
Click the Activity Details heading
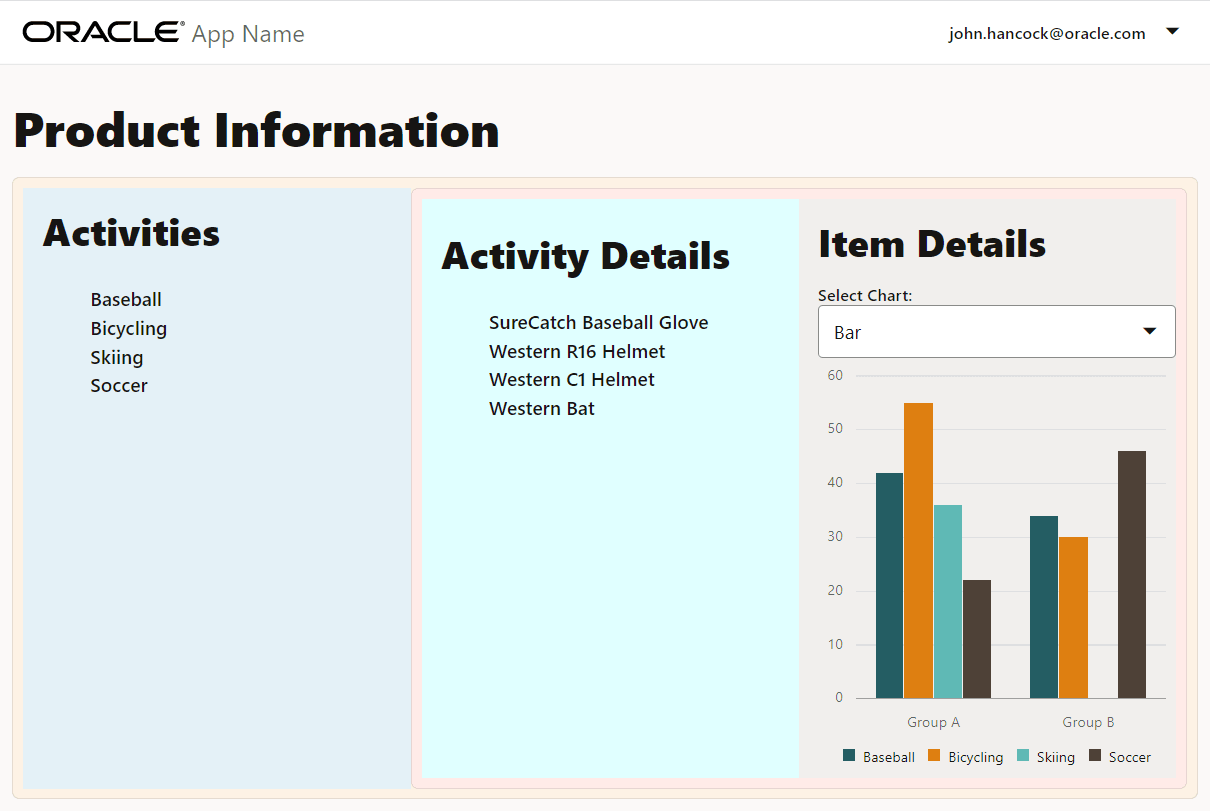point(586,256)
